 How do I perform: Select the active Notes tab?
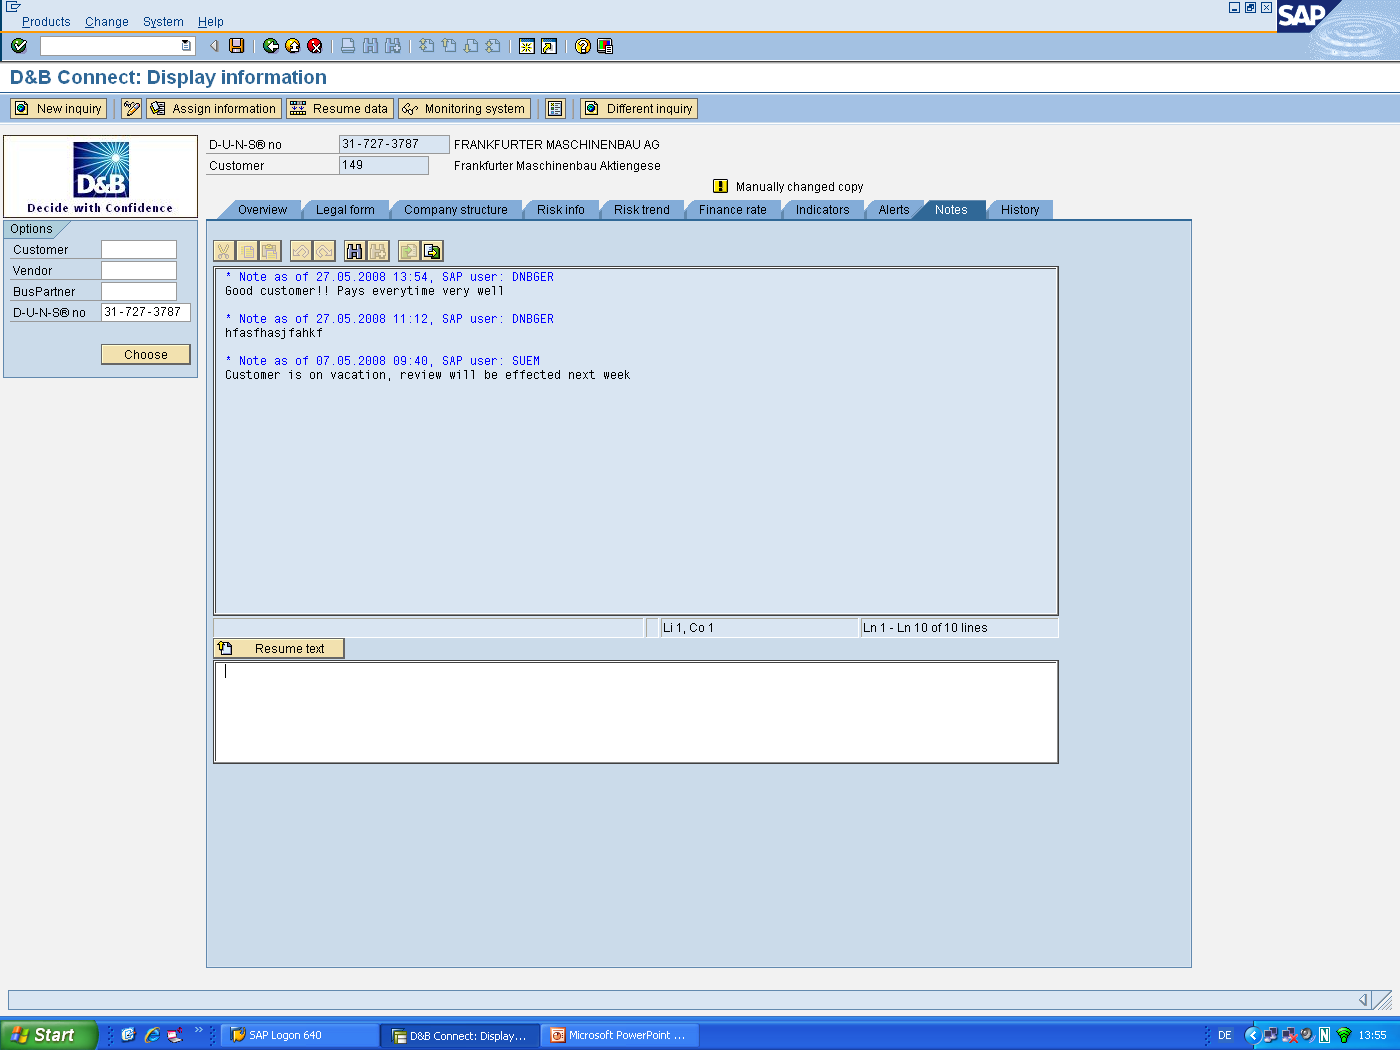pyautogui.click(x=951, y=210)
